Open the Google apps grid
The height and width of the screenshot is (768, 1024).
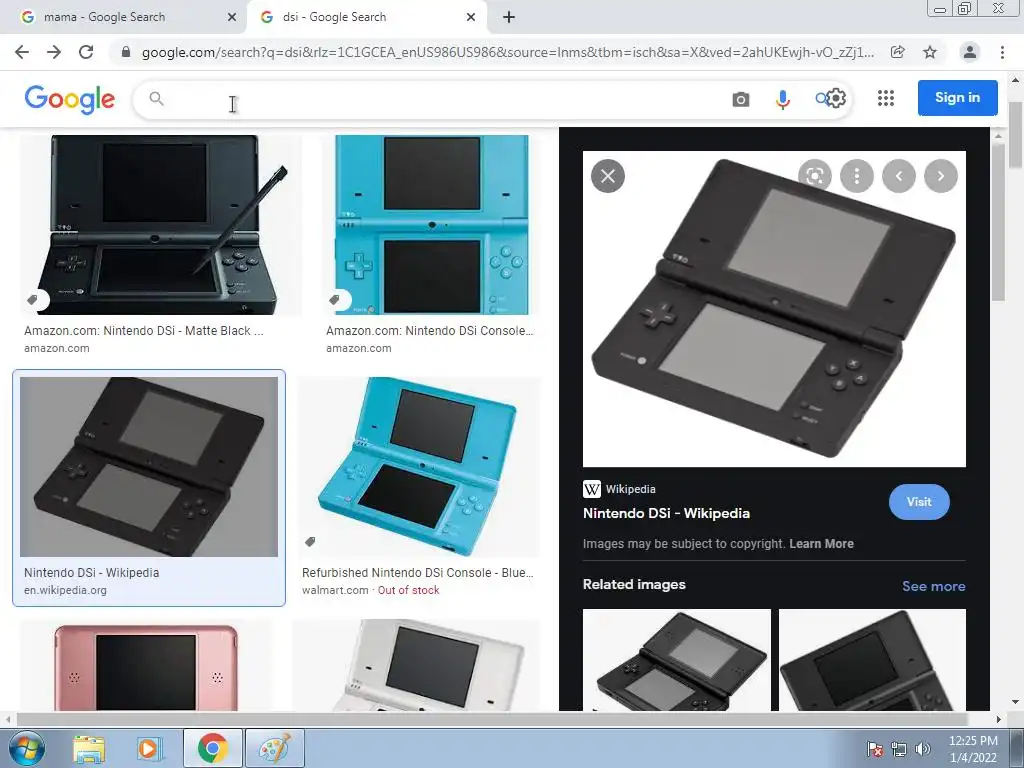pyautogui.click(x=886, y=98)
